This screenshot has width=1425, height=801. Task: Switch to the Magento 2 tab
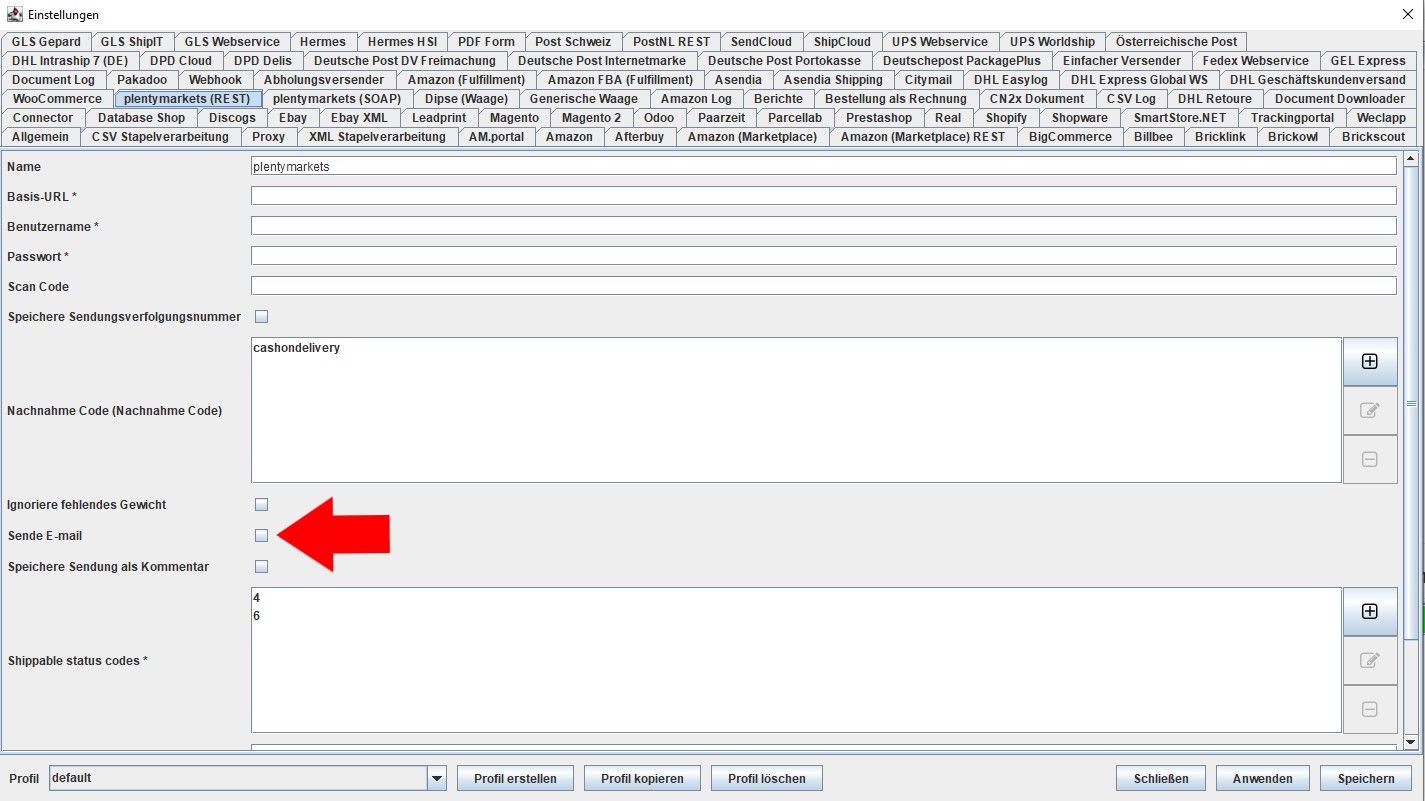(x=591, y=118)
